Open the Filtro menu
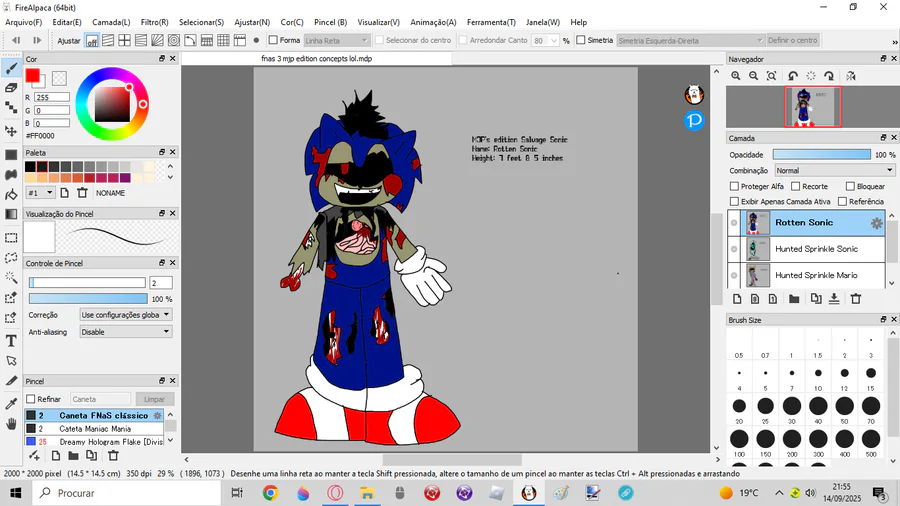 (154, 22)
